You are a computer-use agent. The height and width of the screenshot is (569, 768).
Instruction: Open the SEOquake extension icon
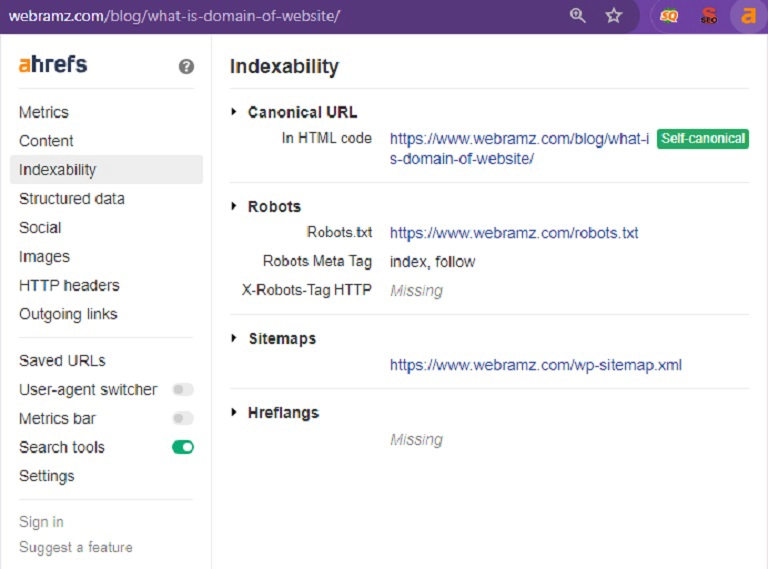669,16
